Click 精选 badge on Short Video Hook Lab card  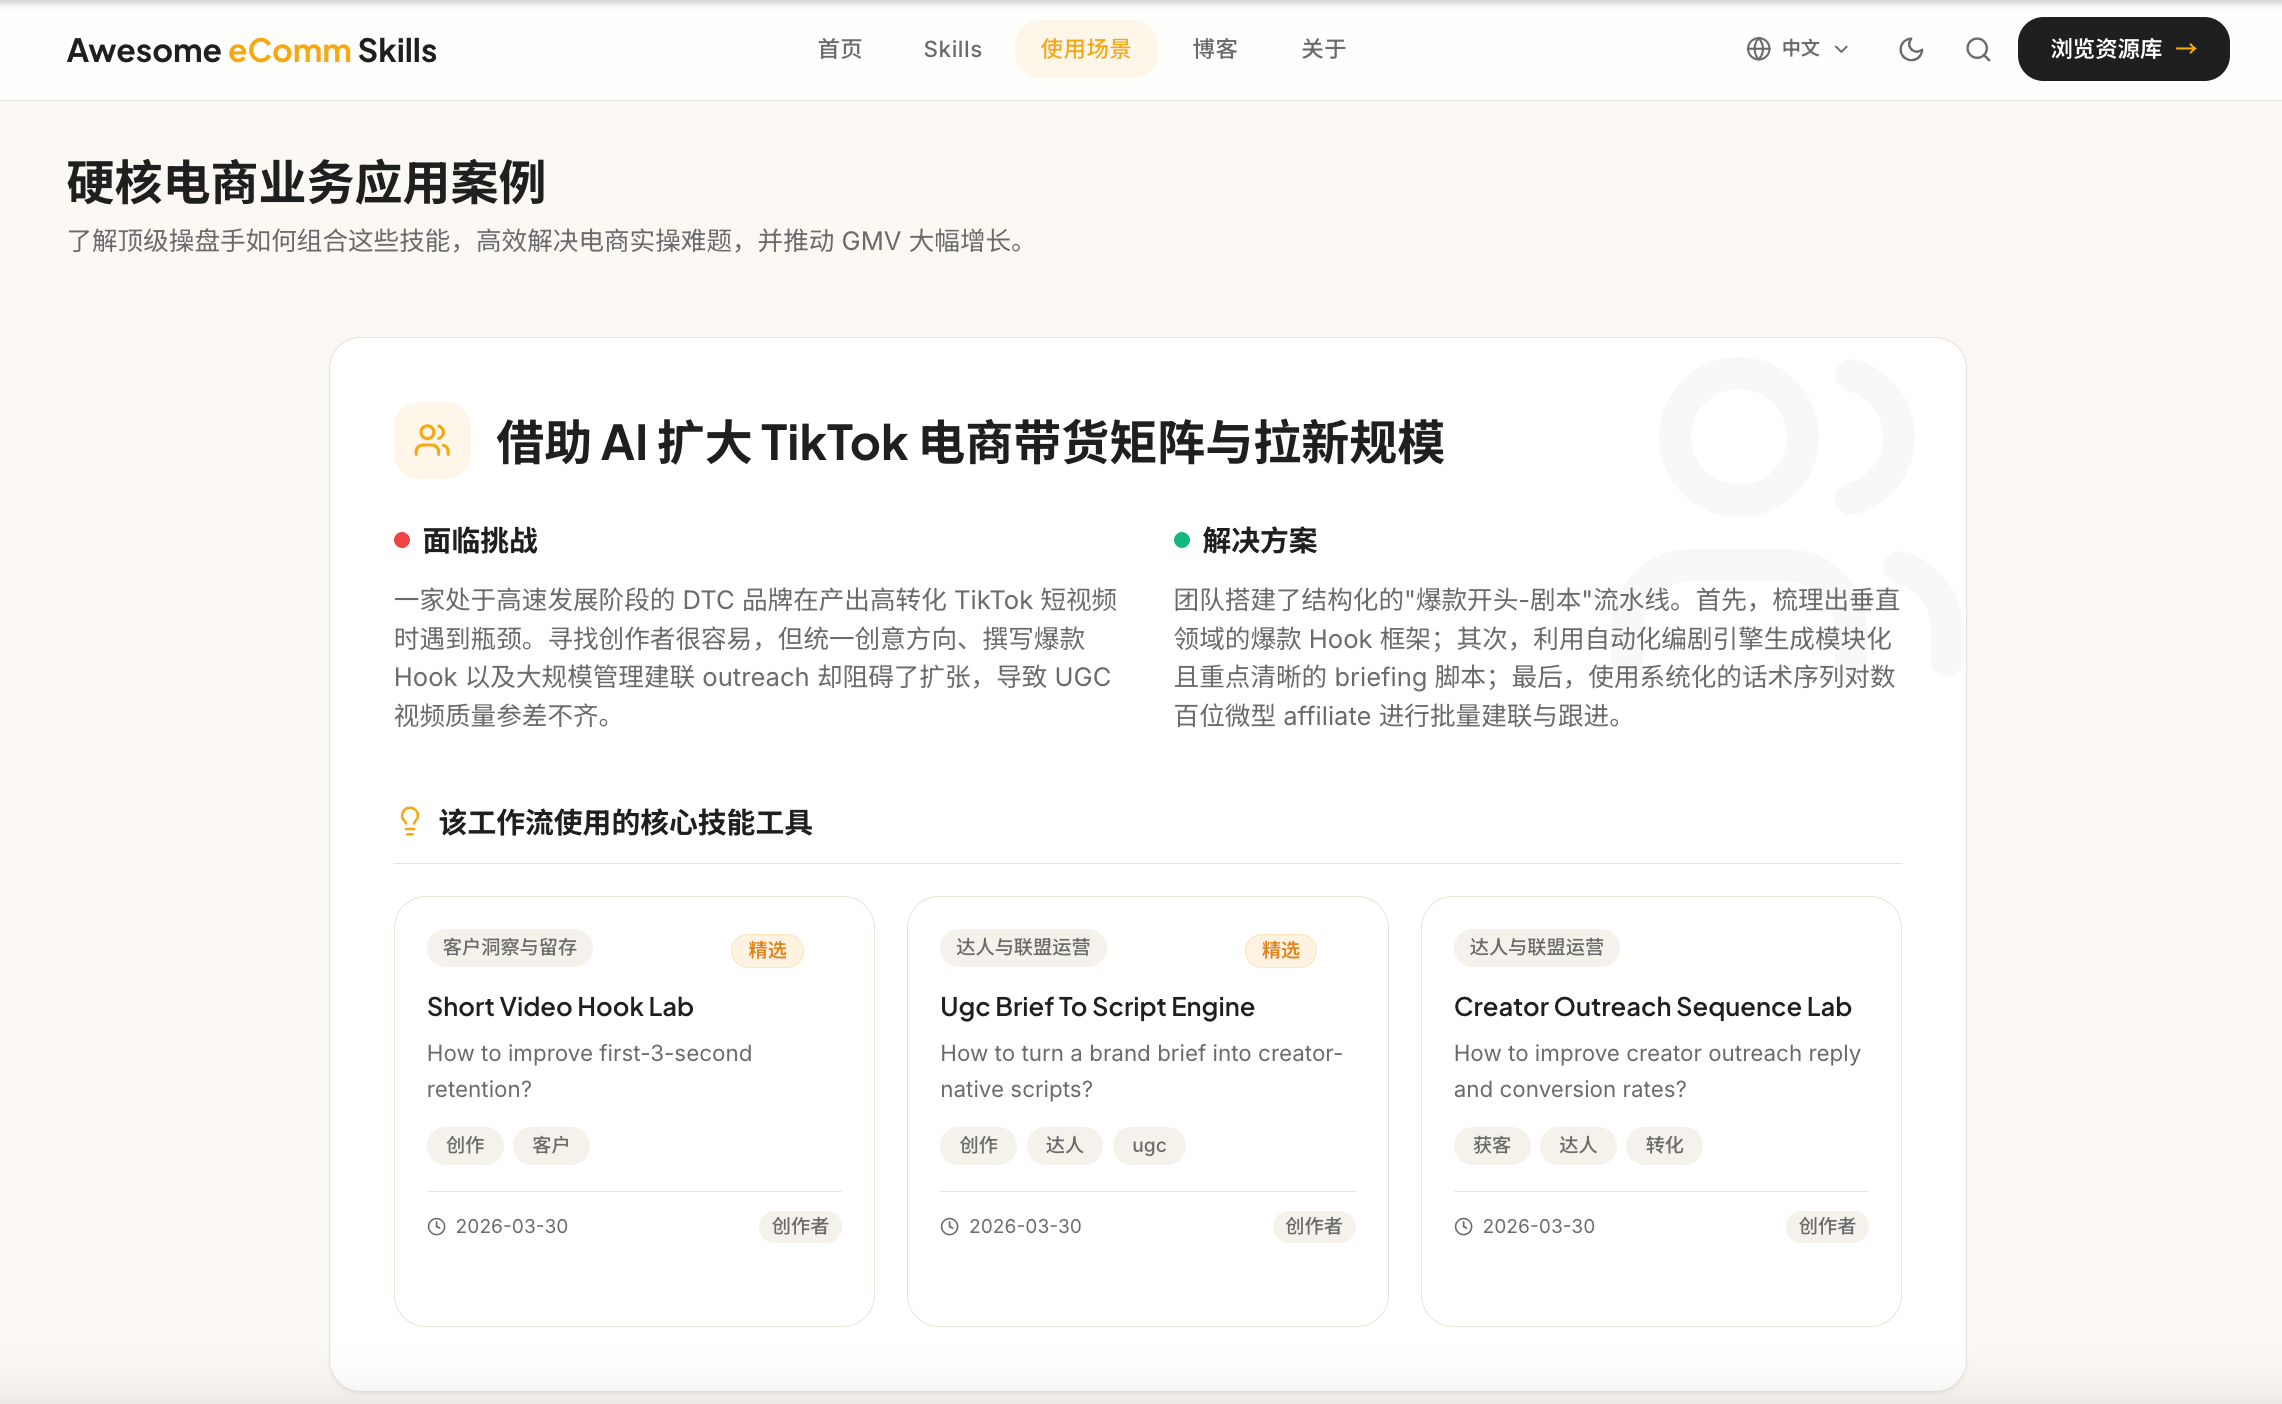(x=767, y=950)
